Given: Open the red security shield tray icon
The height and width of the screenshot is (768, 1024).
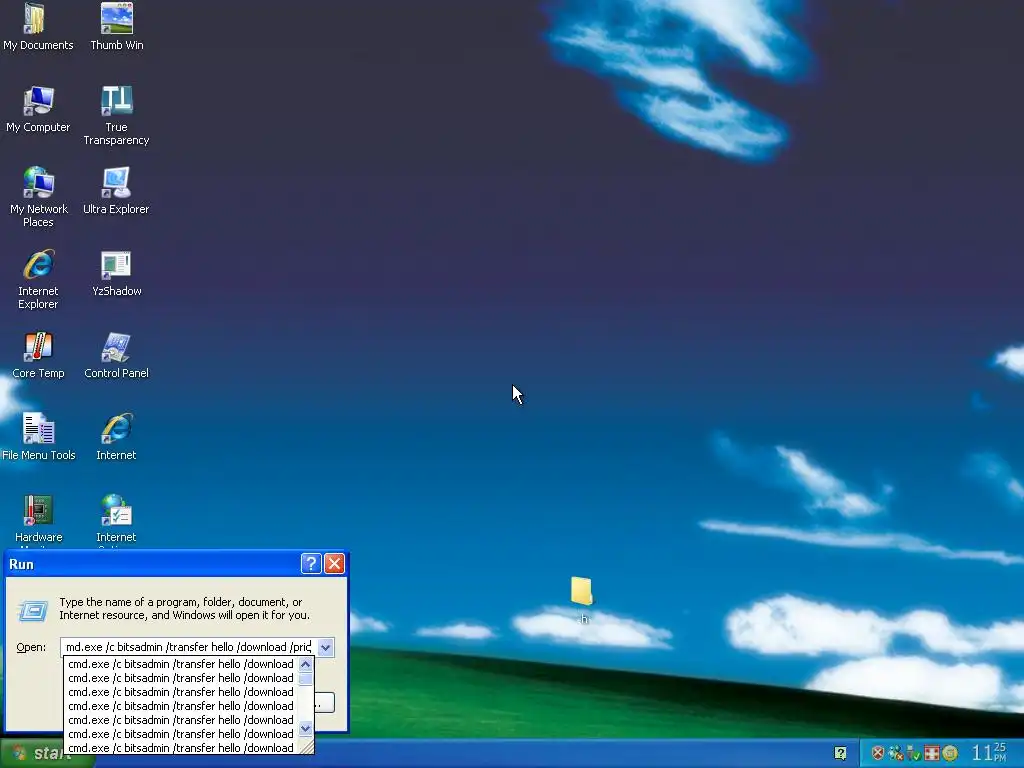Looking at the screenshot, I should [878, 754].
